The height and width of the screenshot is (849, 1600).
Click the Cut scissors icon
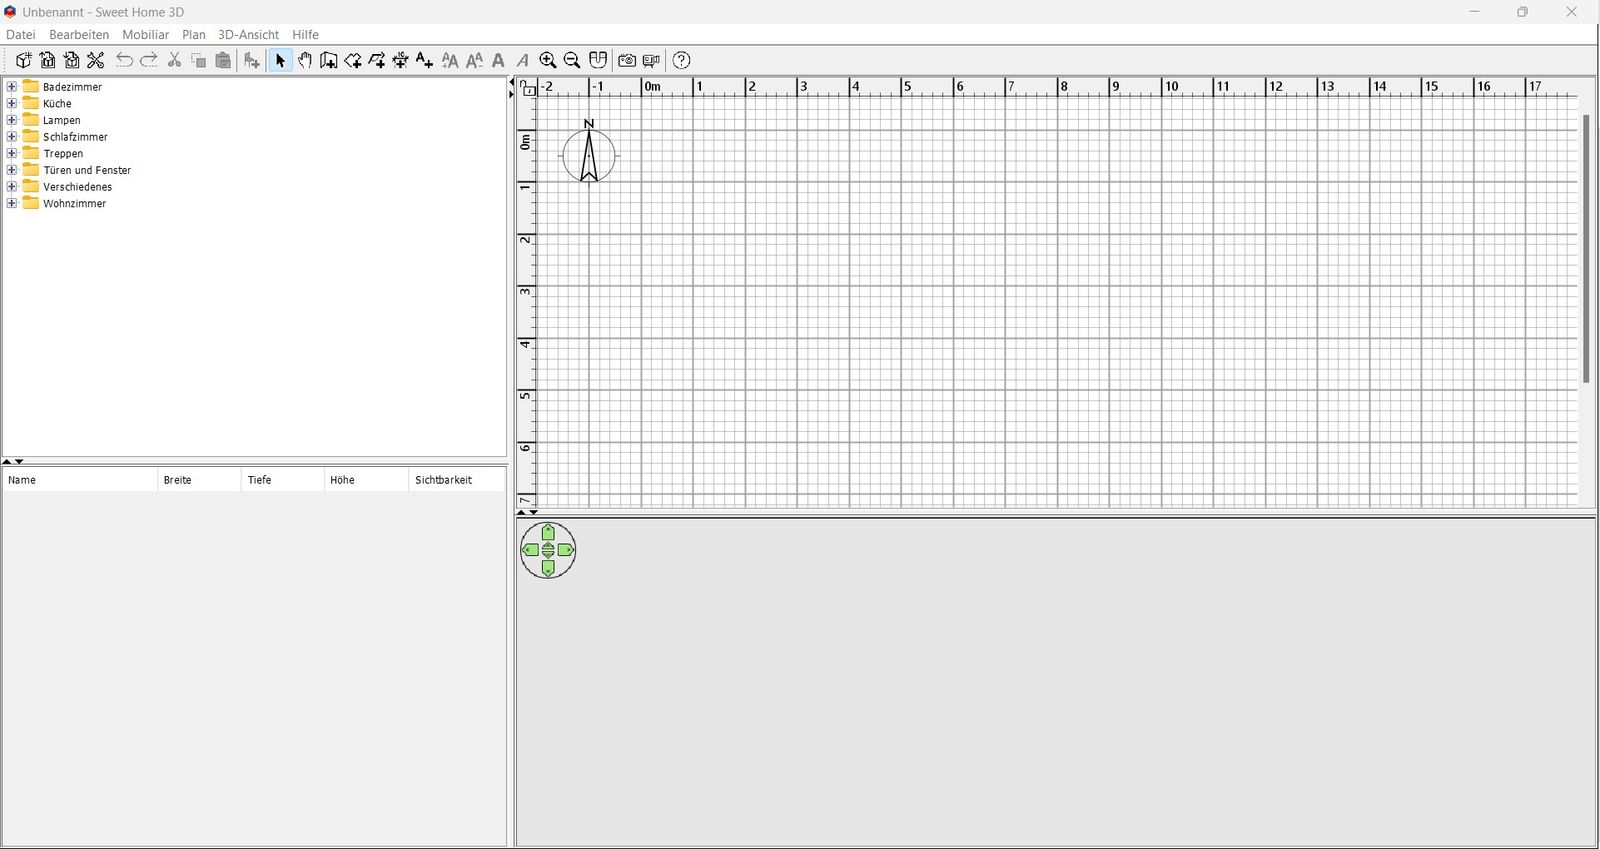click(x=174, y=60)
